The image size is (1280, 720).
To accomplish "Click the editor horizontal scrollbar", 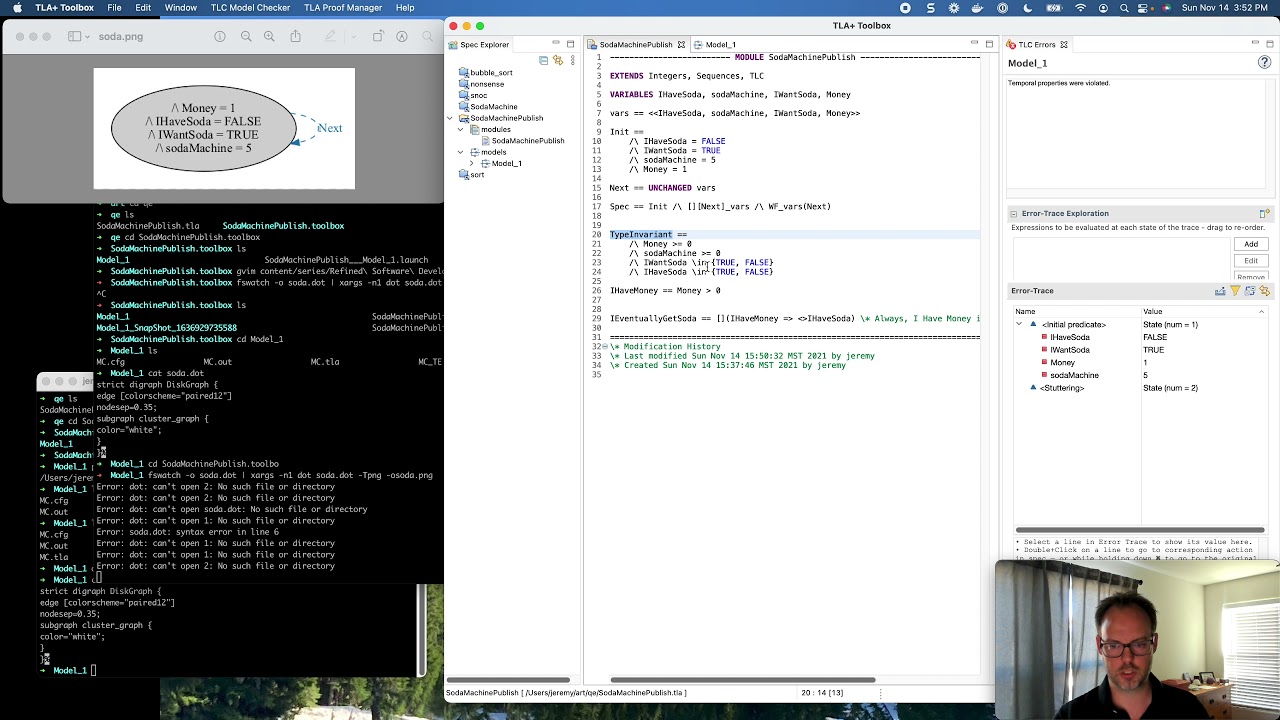I will click(x=742, y=680).
